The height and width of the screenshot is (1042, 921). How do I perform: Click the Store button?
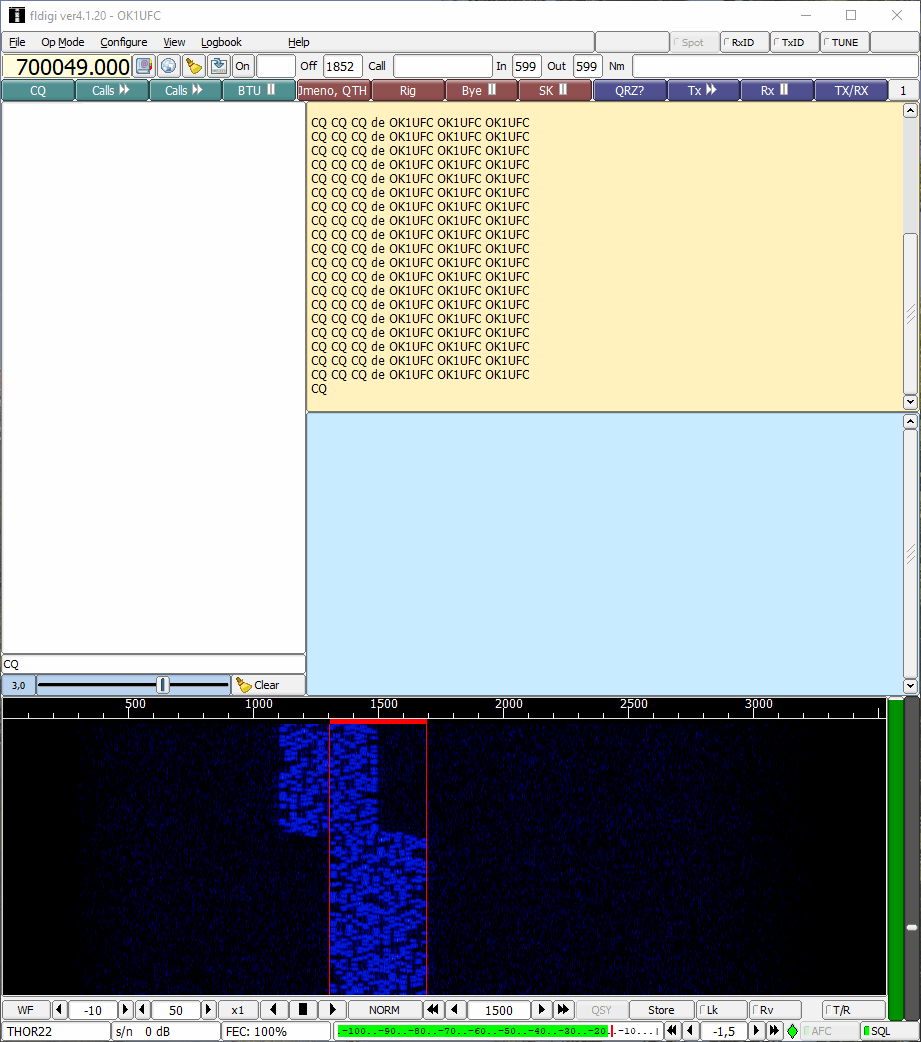(661, 1010)
